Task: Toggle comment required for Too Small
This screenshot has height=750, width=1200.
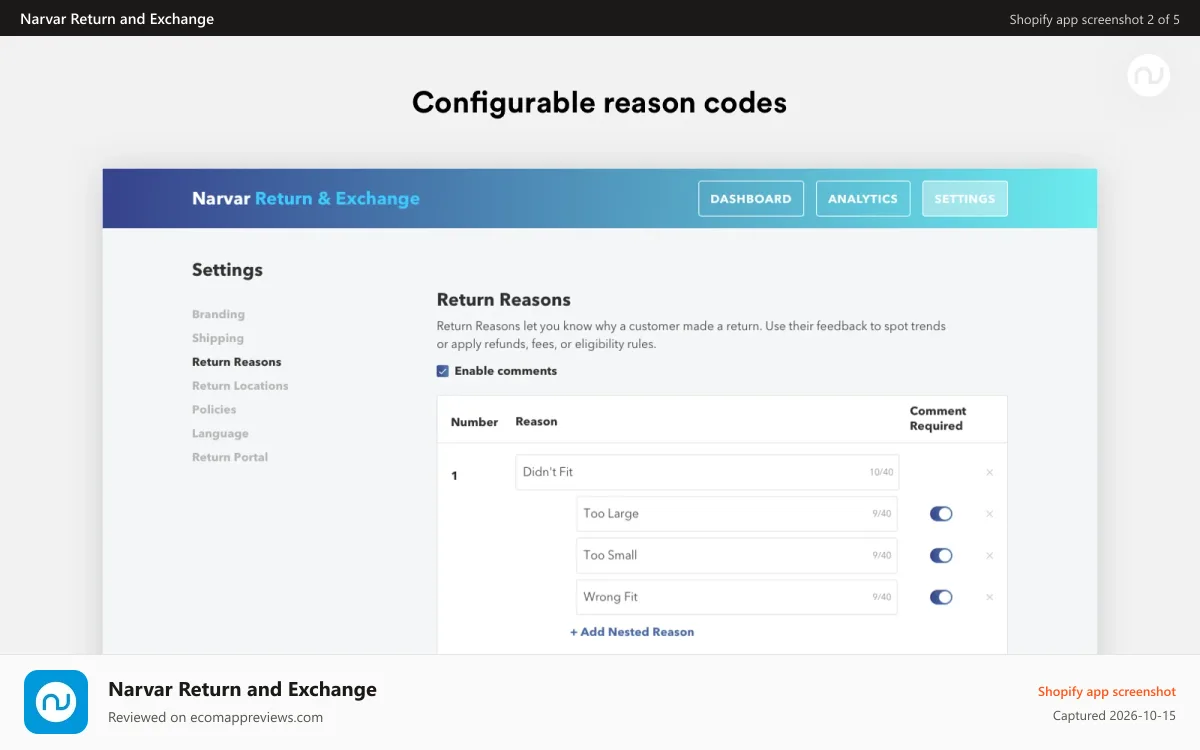Action: click(x=941, y=556)
